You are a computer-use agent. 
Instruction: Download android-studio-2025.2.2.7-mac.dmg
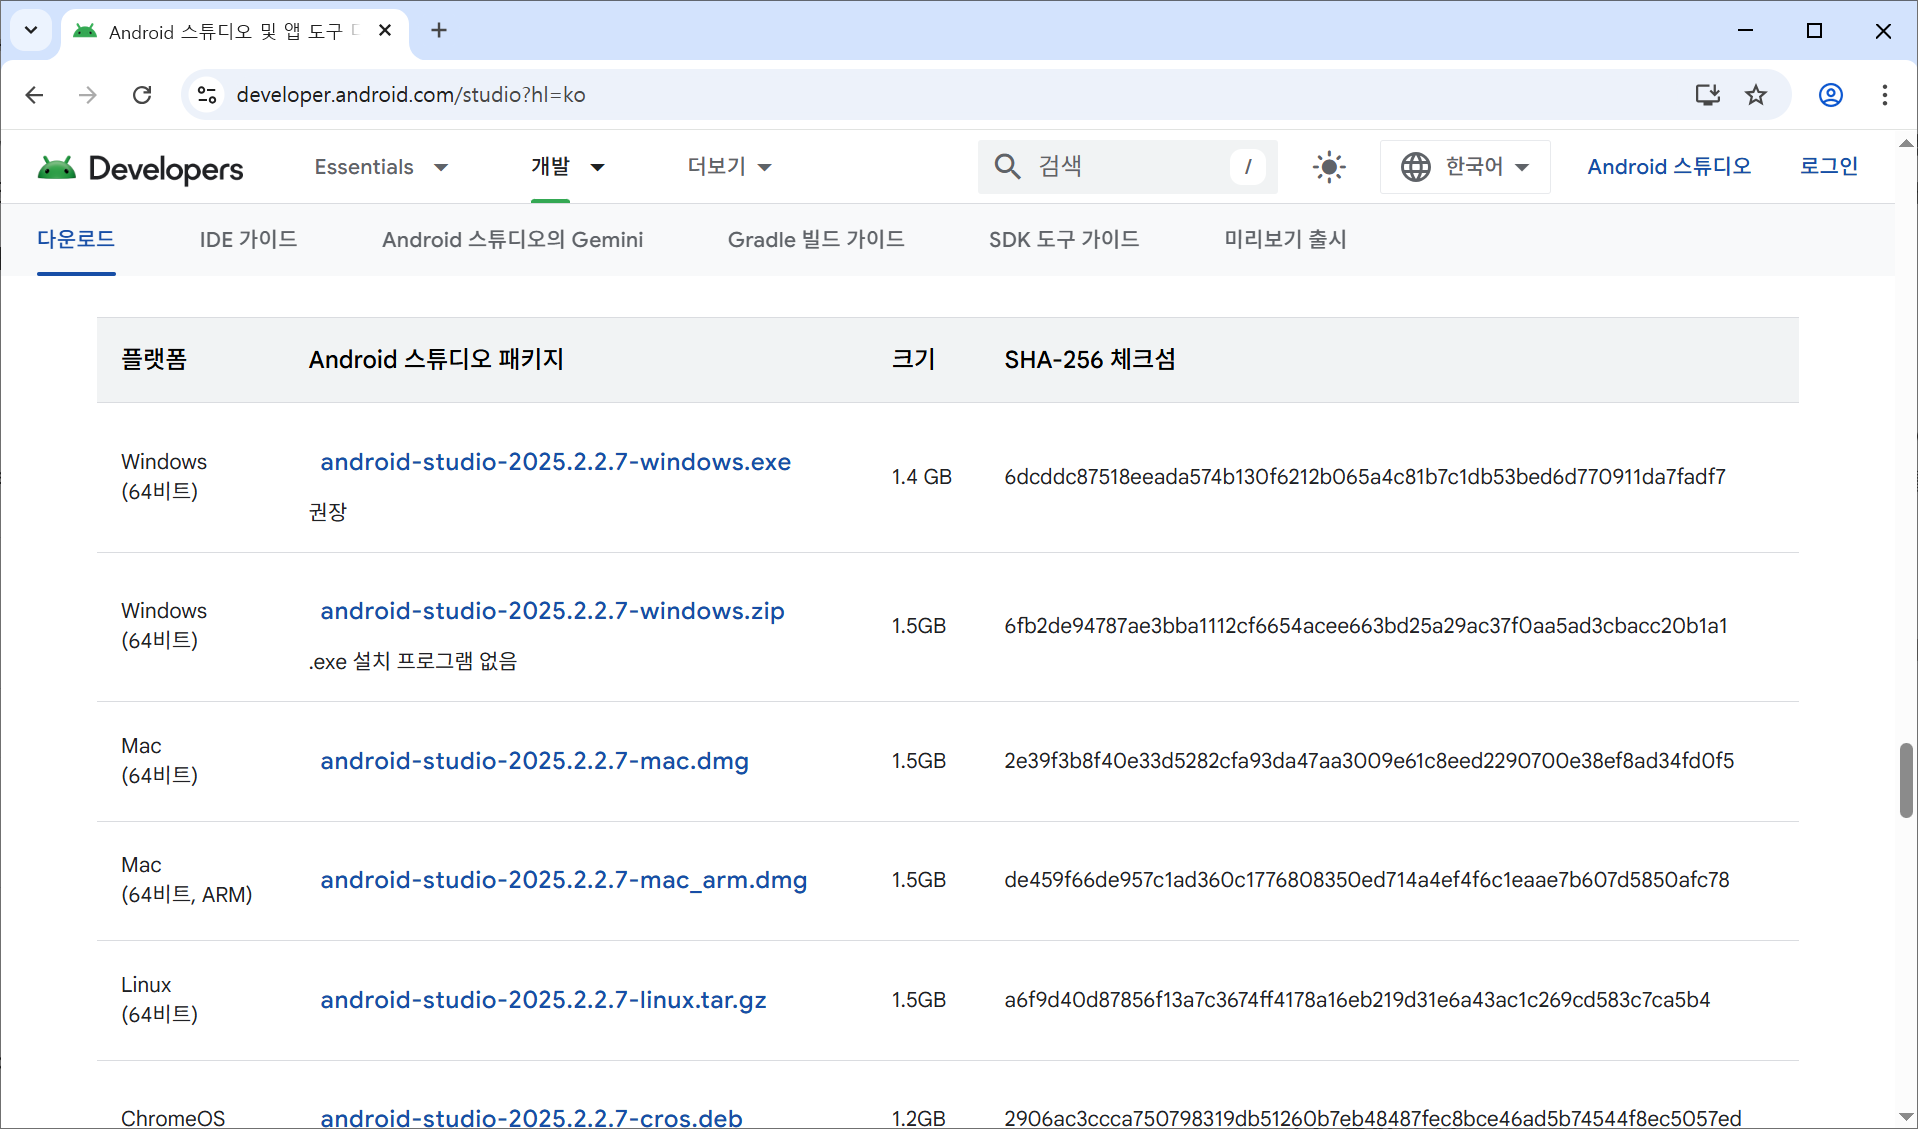click(534, 761)
